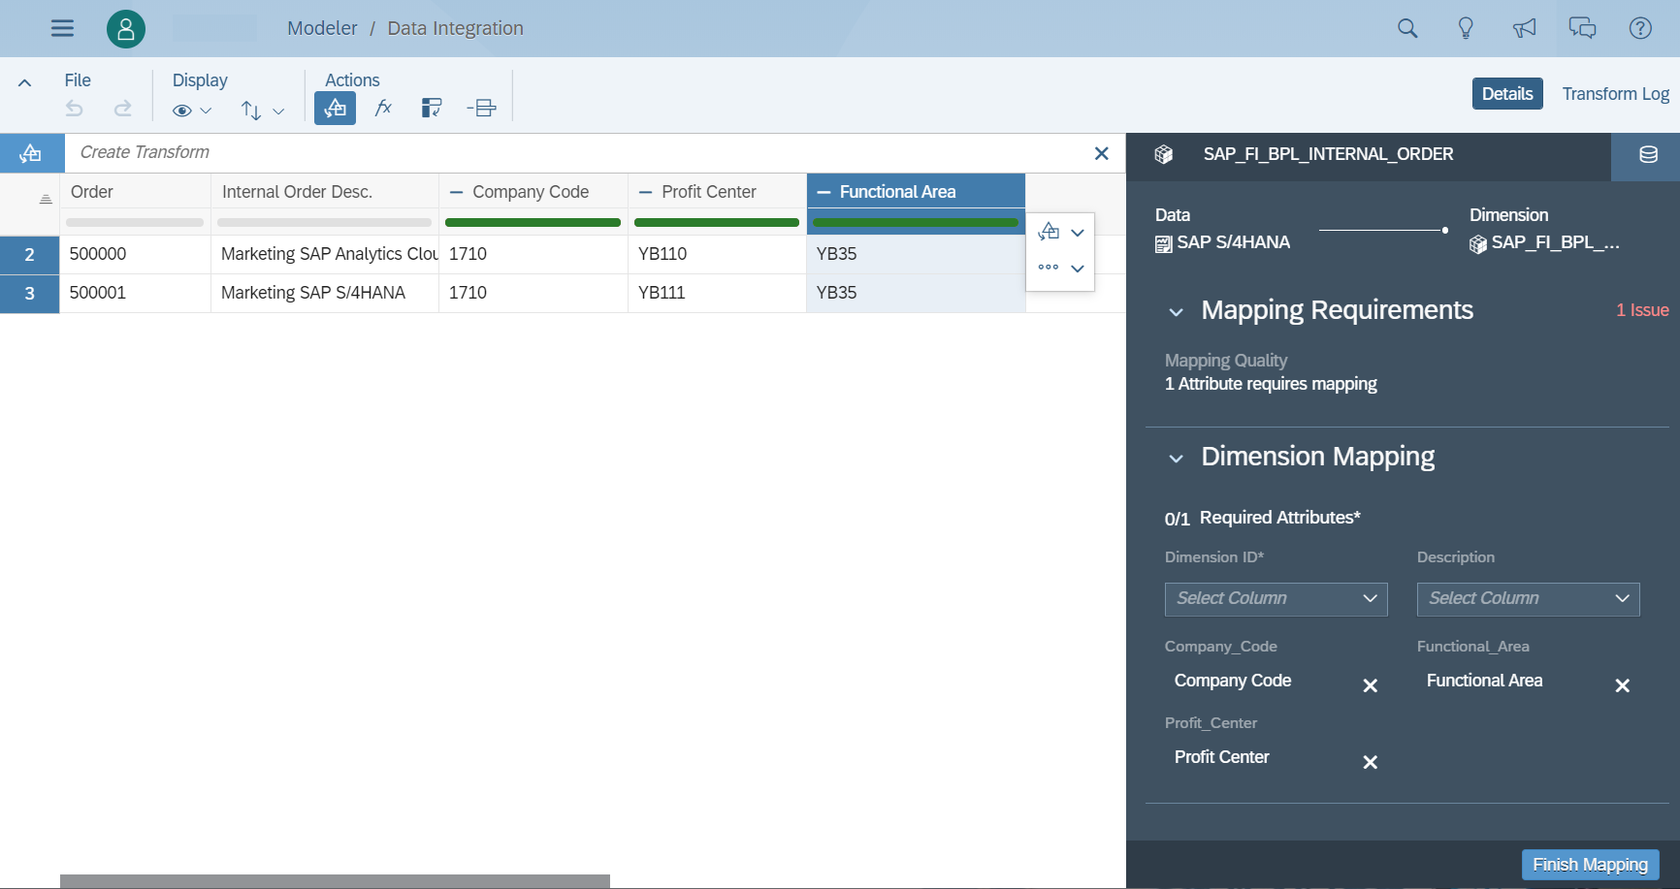Click the column layout action icon

[x=431, y=108]
